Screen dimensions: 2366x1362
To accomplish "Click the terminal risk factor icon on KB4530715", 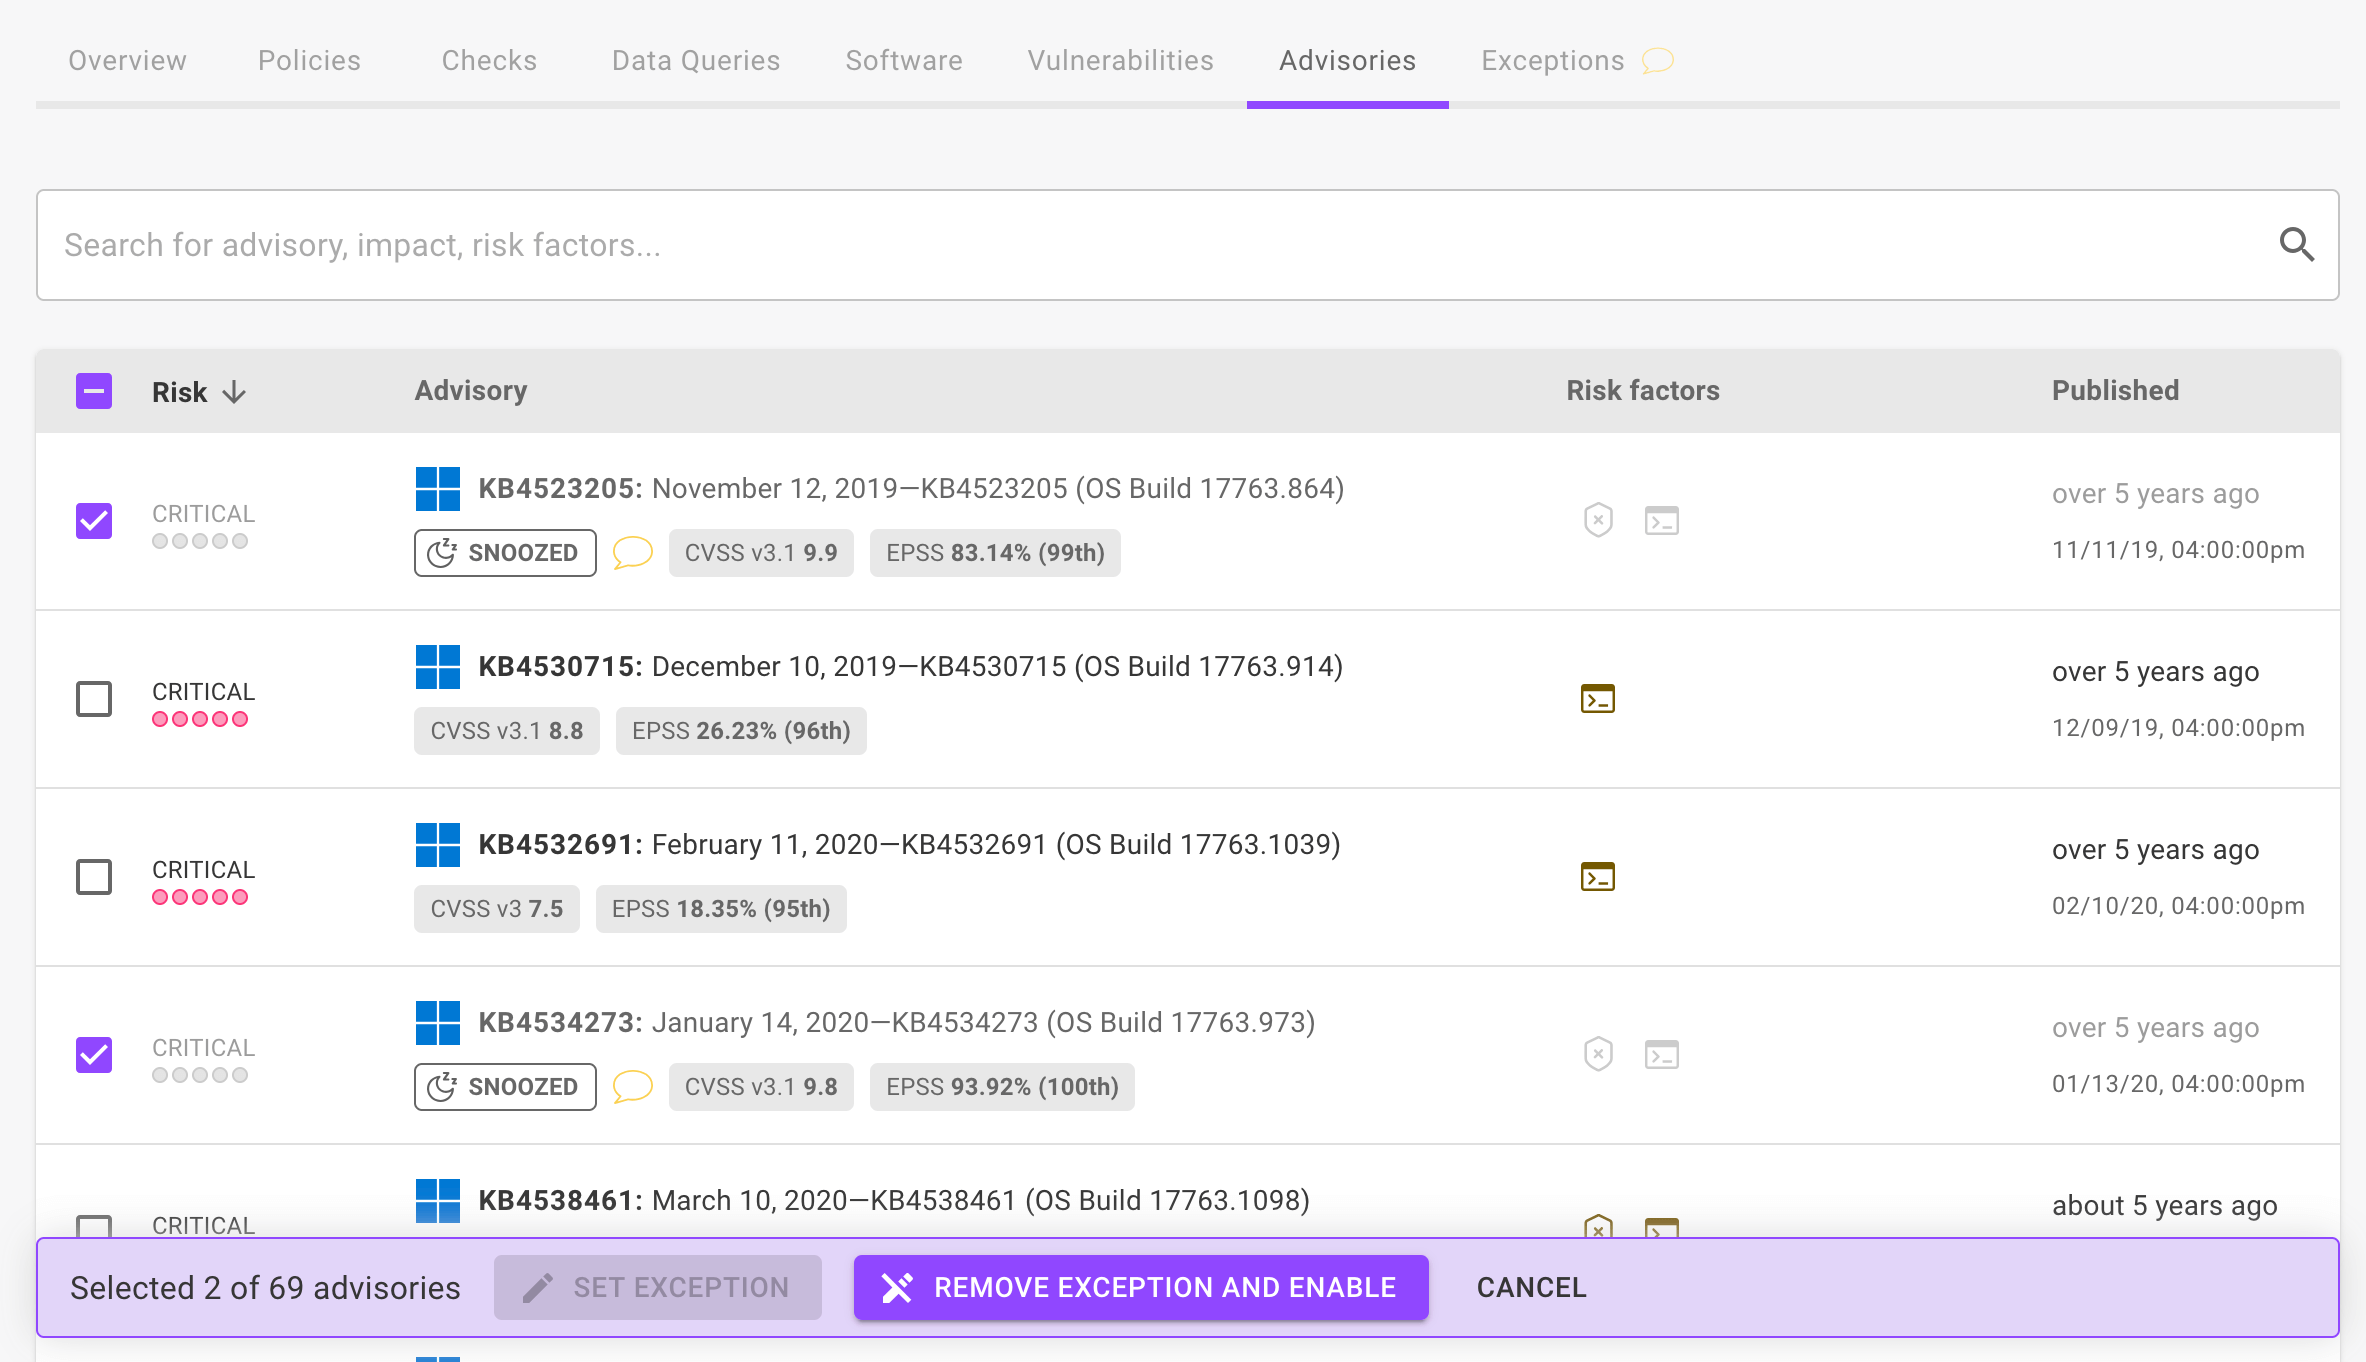I will coord(1597,699).
